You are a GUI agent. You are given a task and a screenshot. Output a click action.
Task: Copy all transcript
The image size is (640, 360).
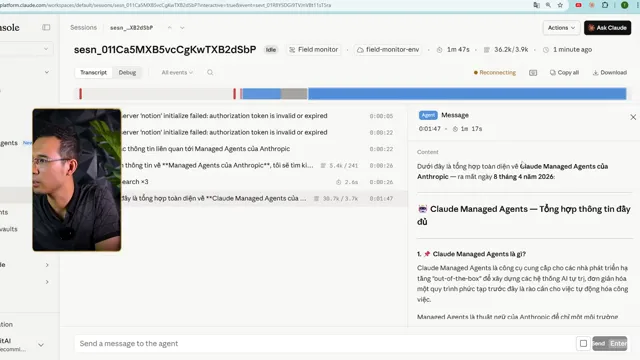click(564, 73)
